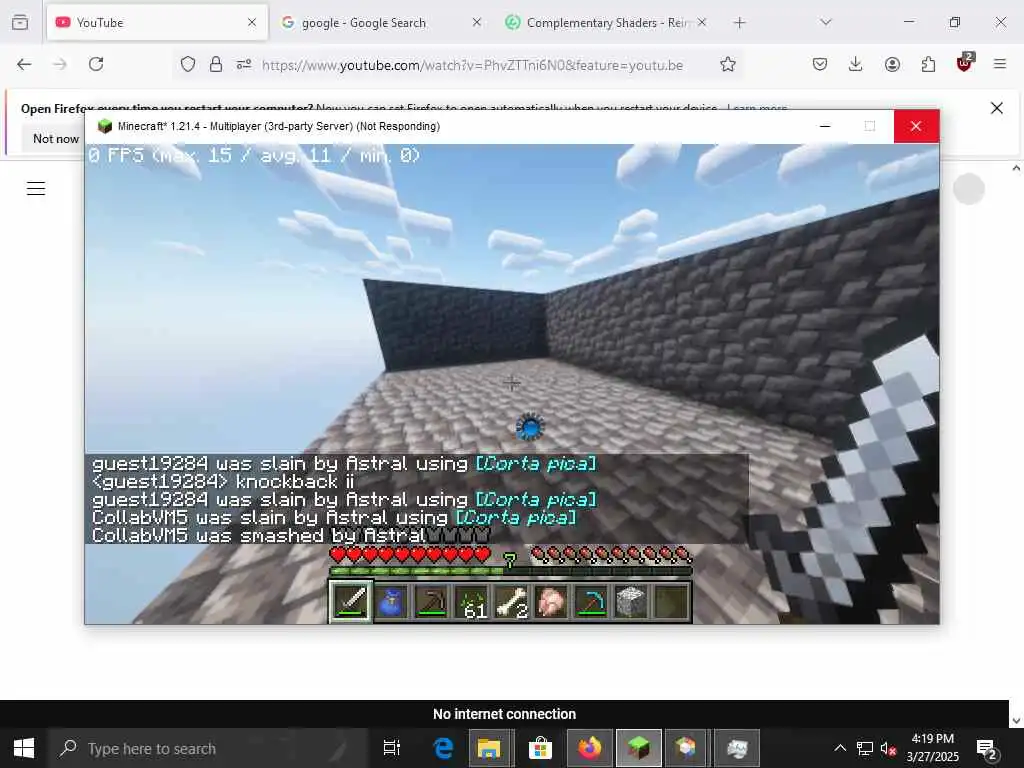1024x768 pixels.
Task: Launch Microsoft Edge from the taskbar
Action: pyautogui.click(x=443, y=748)
